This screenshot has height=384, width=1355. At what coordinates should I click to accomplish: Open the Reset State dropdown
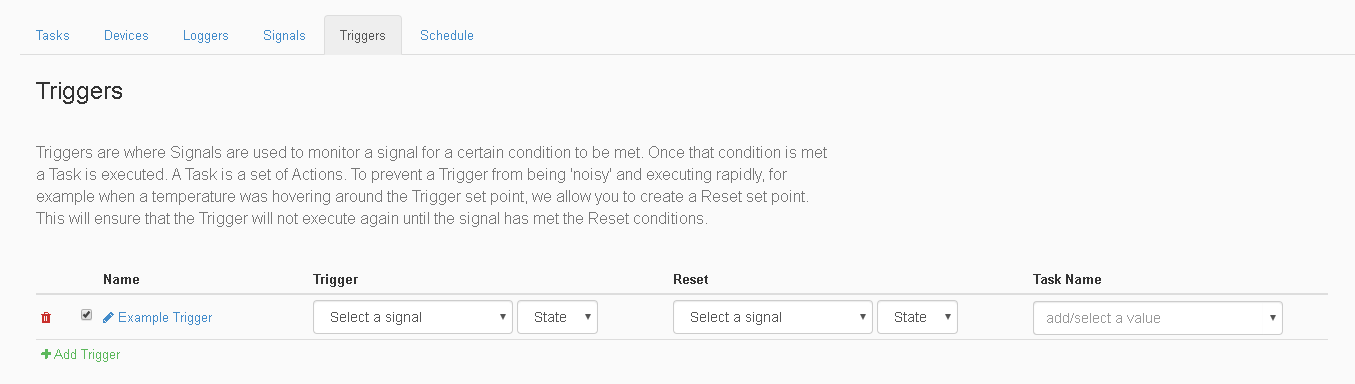pyautogui.click(x=918, y=317)
